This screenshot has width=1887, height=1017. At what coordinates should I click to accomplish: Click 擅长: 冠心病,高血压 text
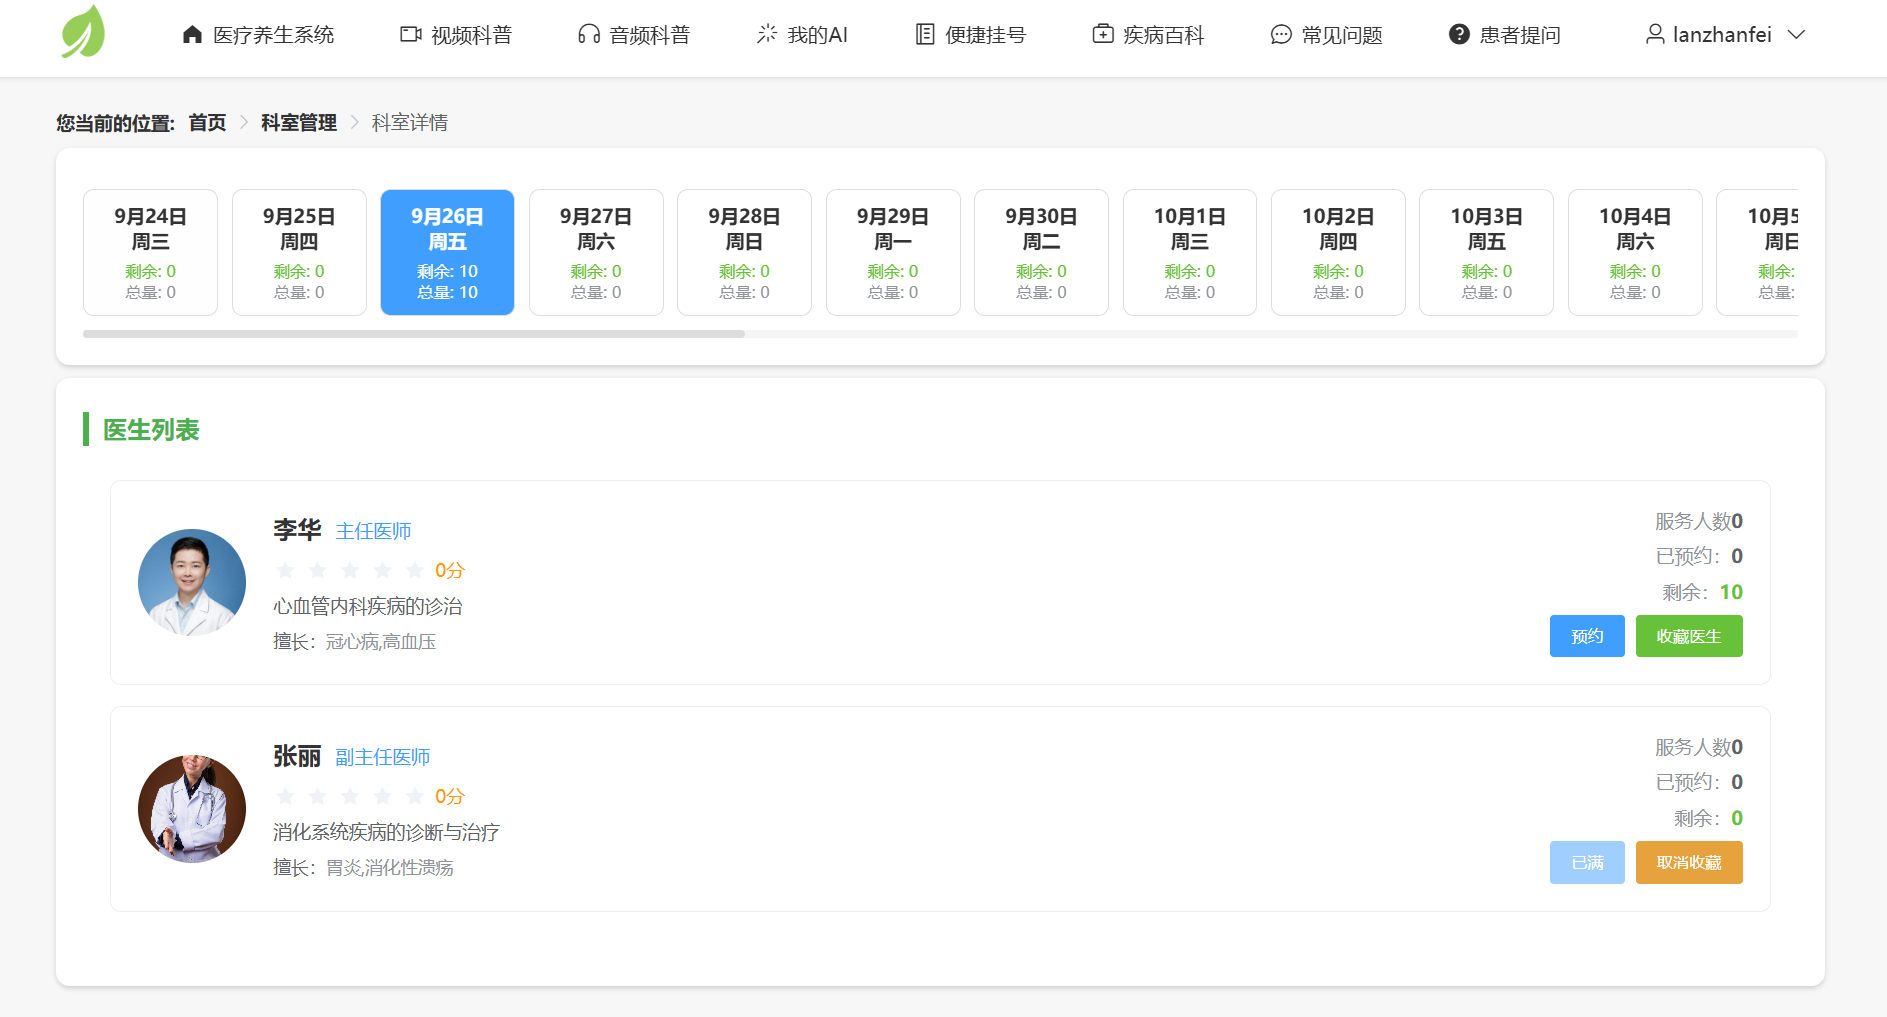pos(355,642)
